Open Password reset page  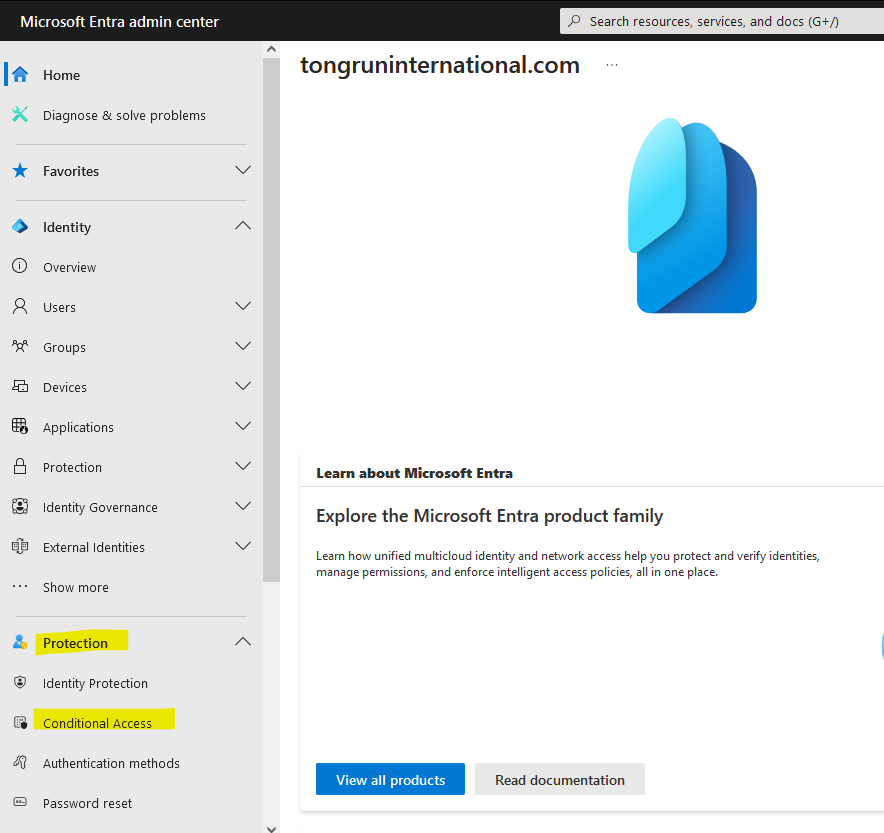tap(87, 803)
